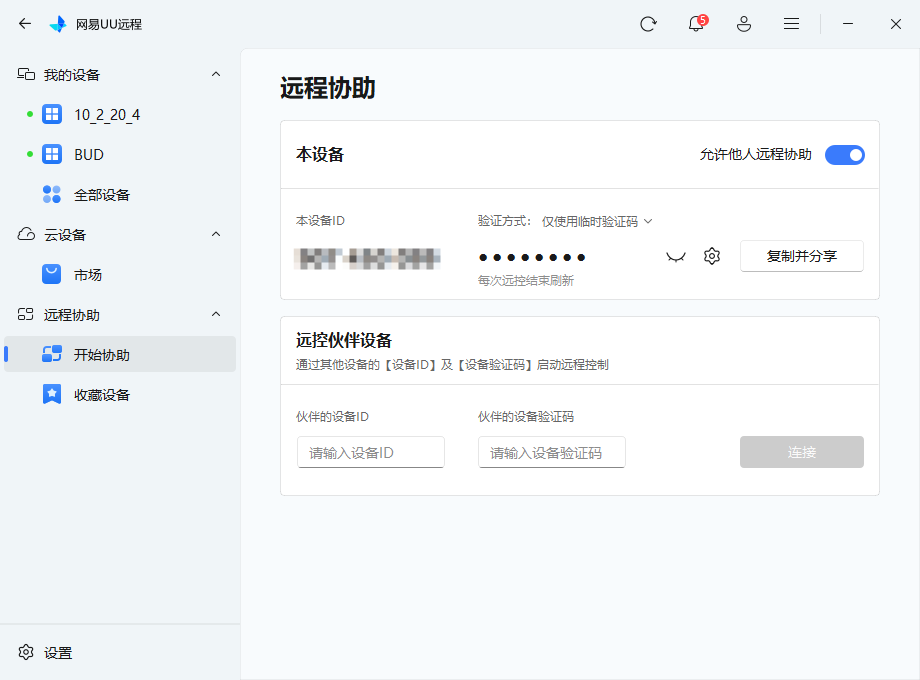Disable the 允许他人远程协助 toggle switch
The image size is (920, 680).
844,155
